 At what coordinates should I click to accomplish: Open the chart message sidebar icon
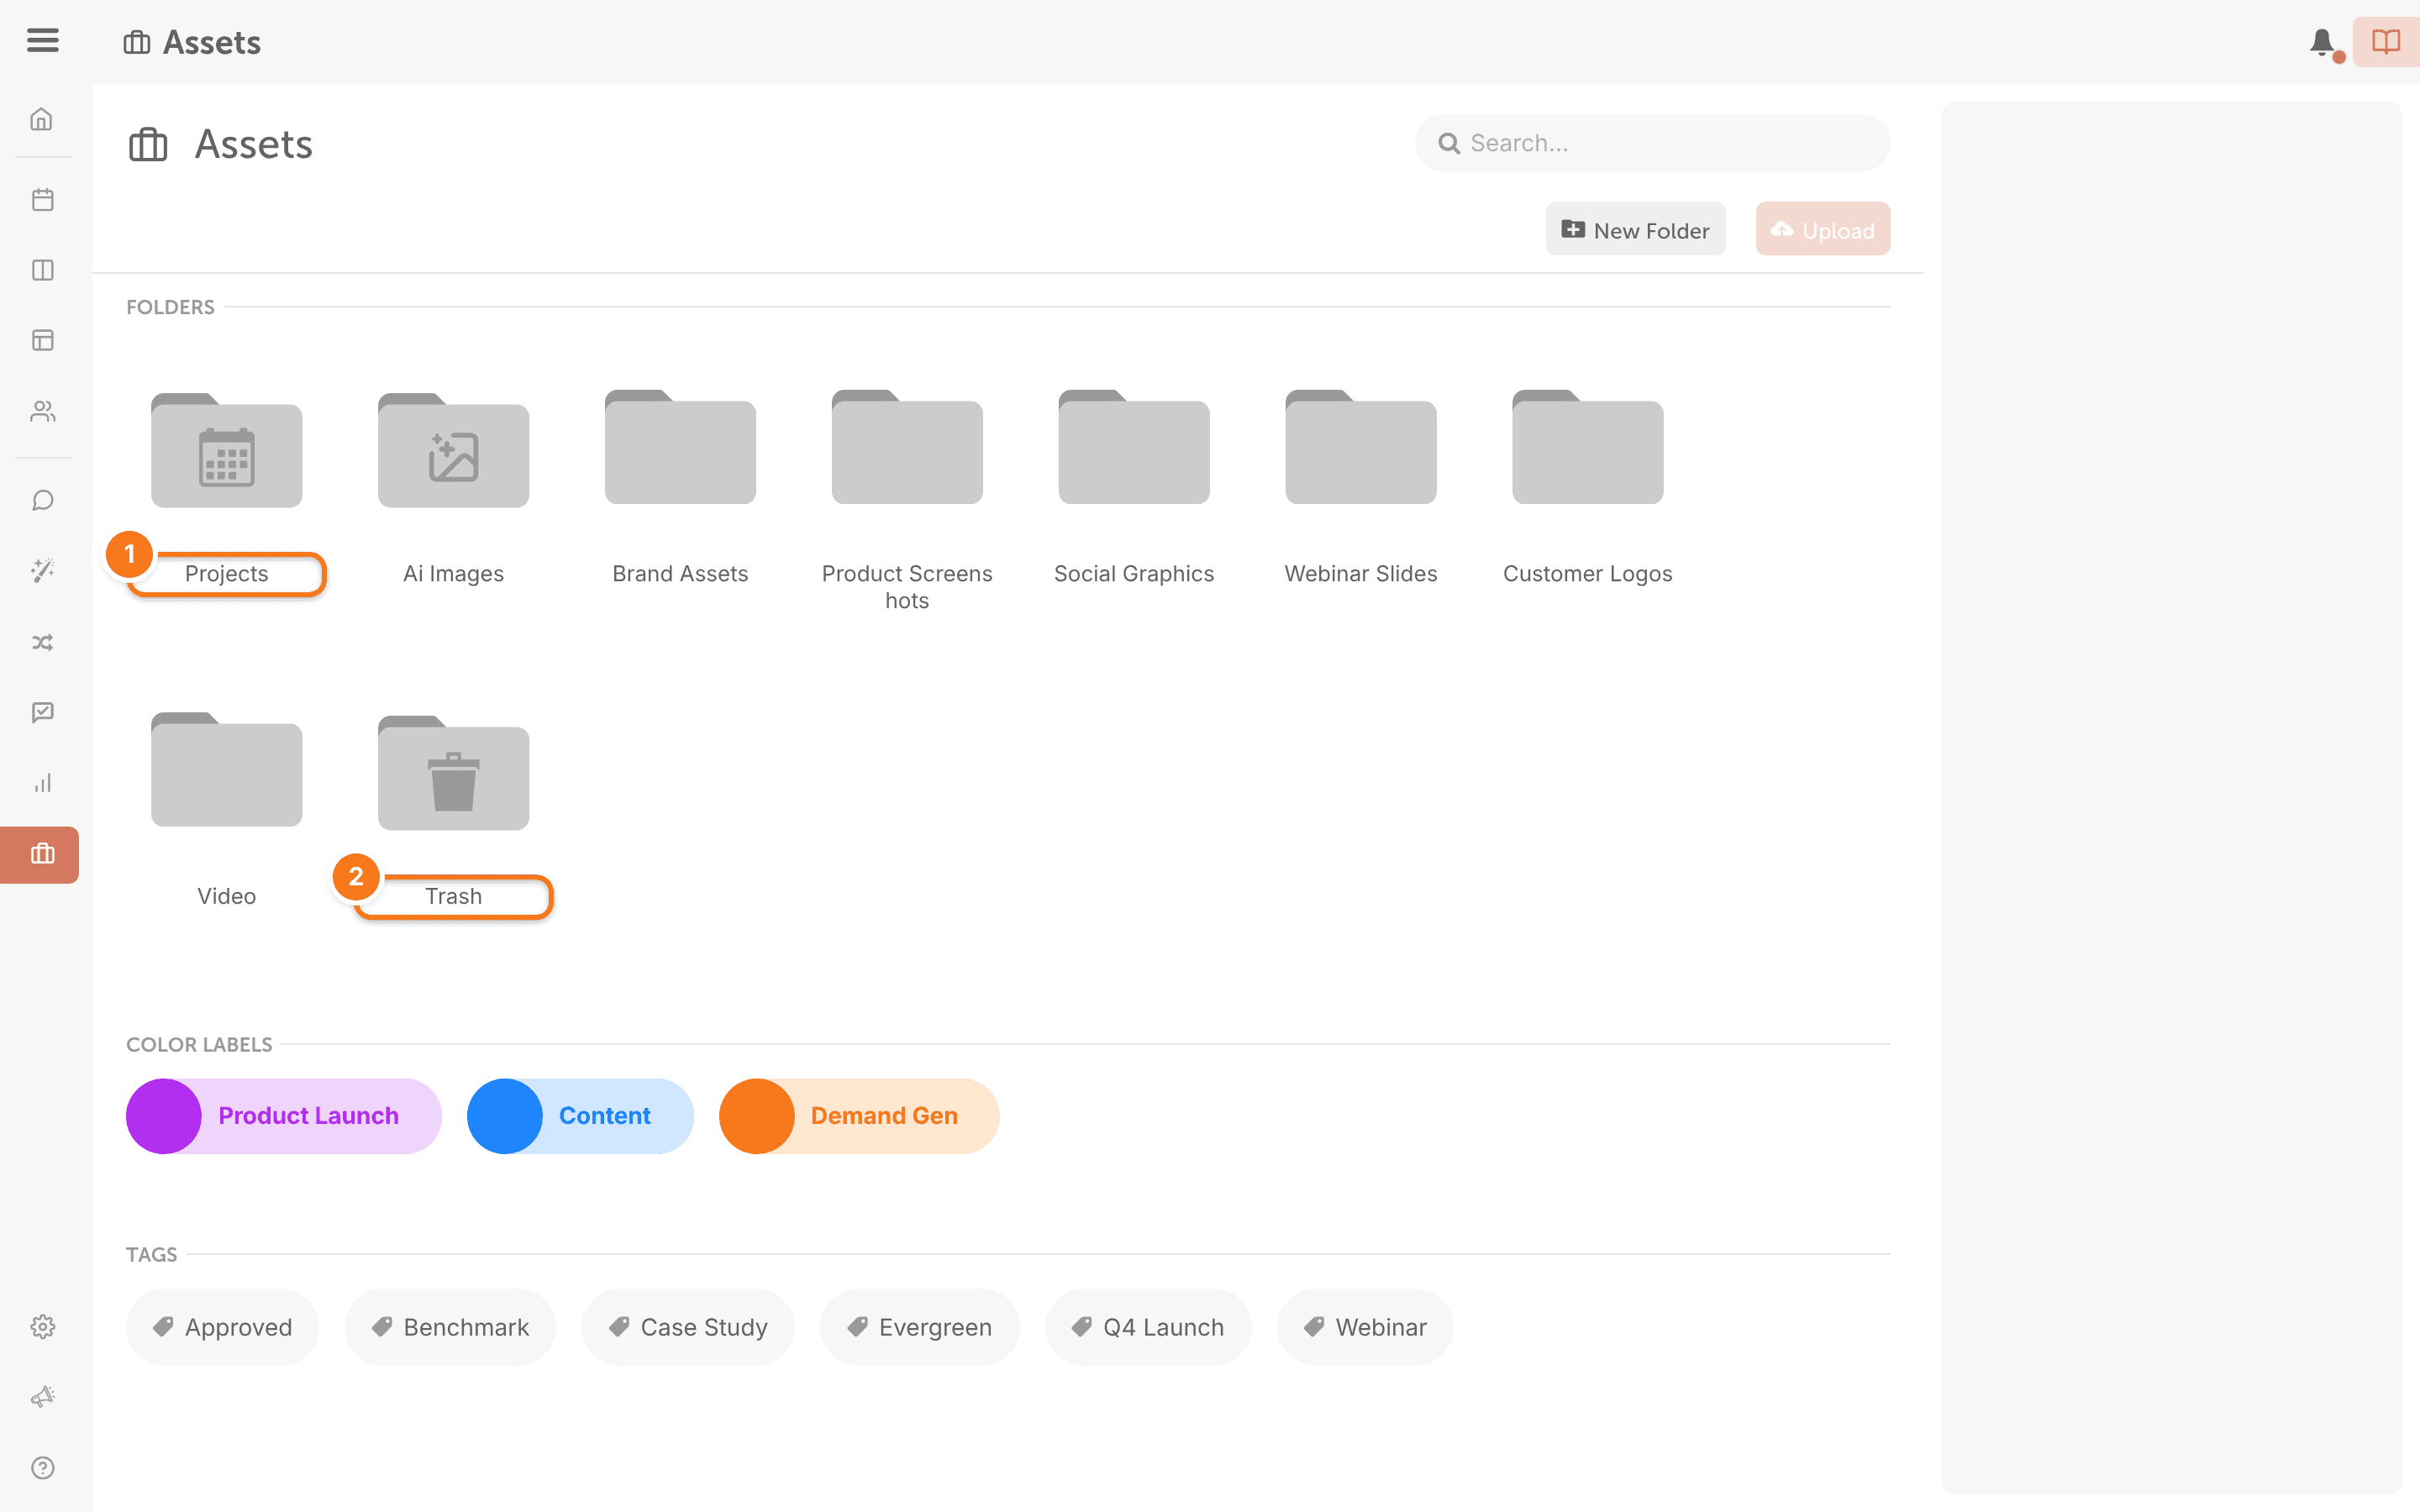tap(42, 712)
